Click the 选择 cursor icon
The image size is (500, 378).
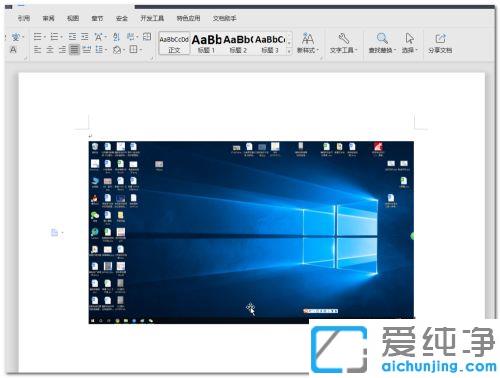[410, 38]
